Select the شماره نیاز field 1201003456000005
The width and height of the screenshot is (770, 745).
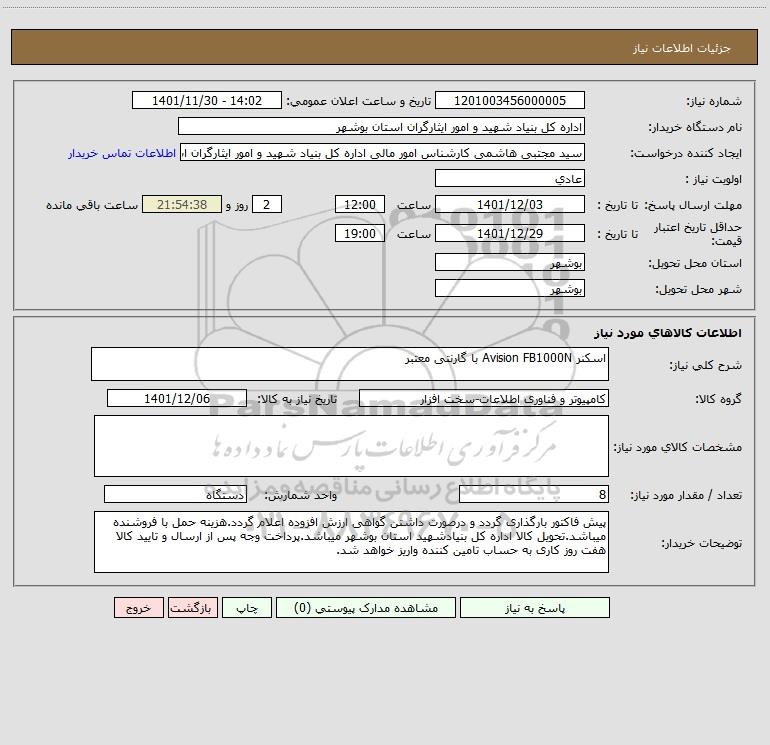click(x=510, y=100)
